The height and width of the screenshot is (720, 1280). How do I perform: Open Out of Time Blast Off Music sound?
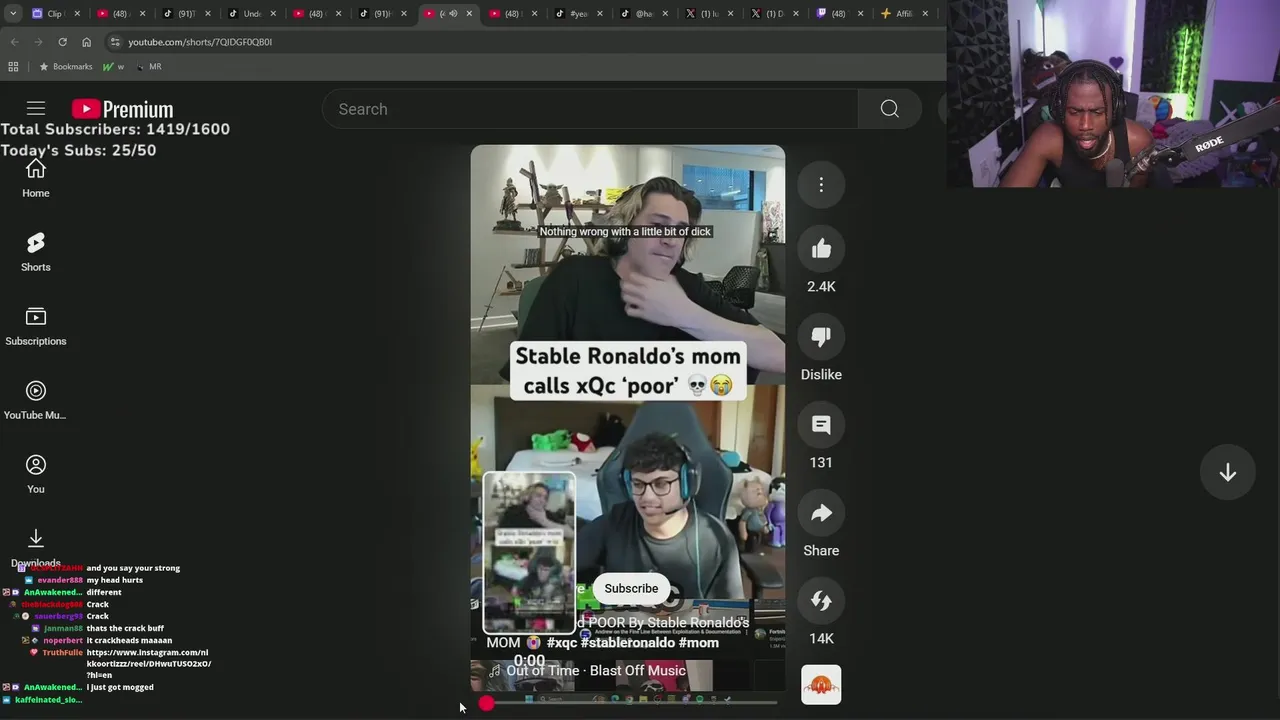(x=587, y=671)
